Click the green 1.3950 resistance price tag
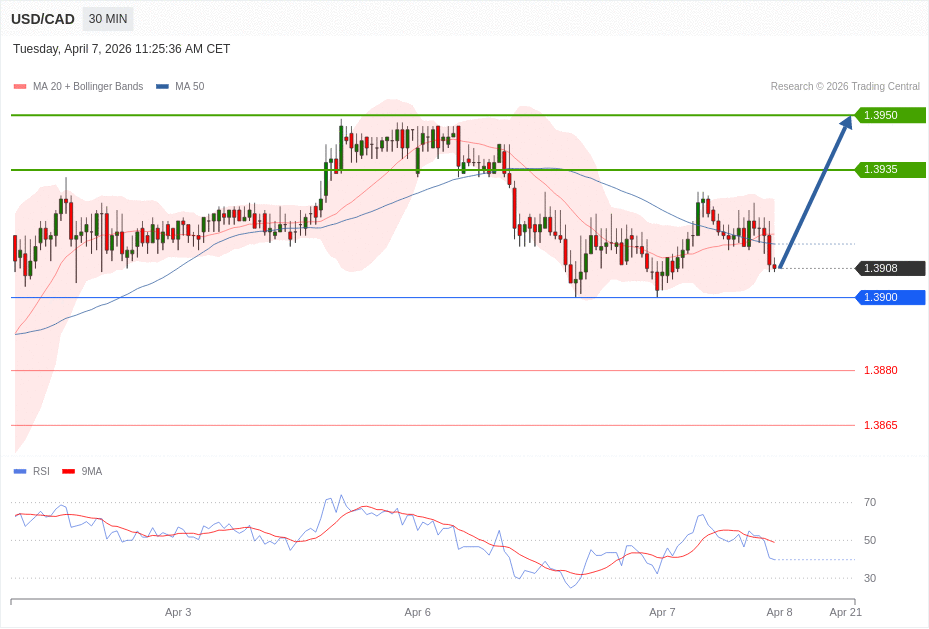This screenshot has width=929, height=629. (890, 115)
